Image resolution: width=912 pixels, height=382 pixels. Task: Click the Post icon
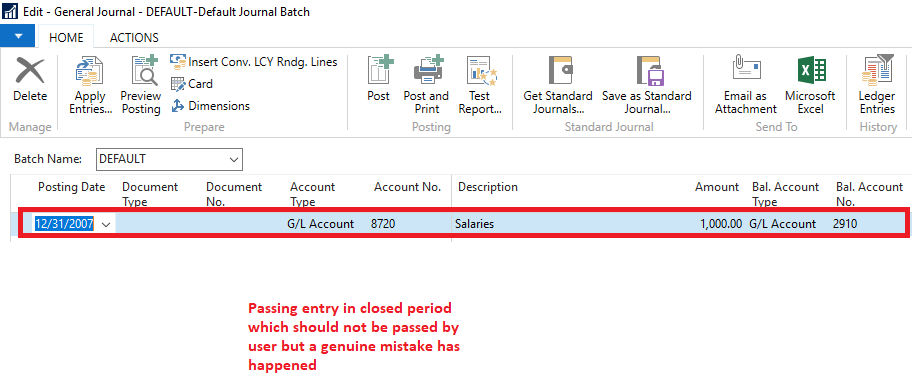pyautogui.click(x=379, y=72)
